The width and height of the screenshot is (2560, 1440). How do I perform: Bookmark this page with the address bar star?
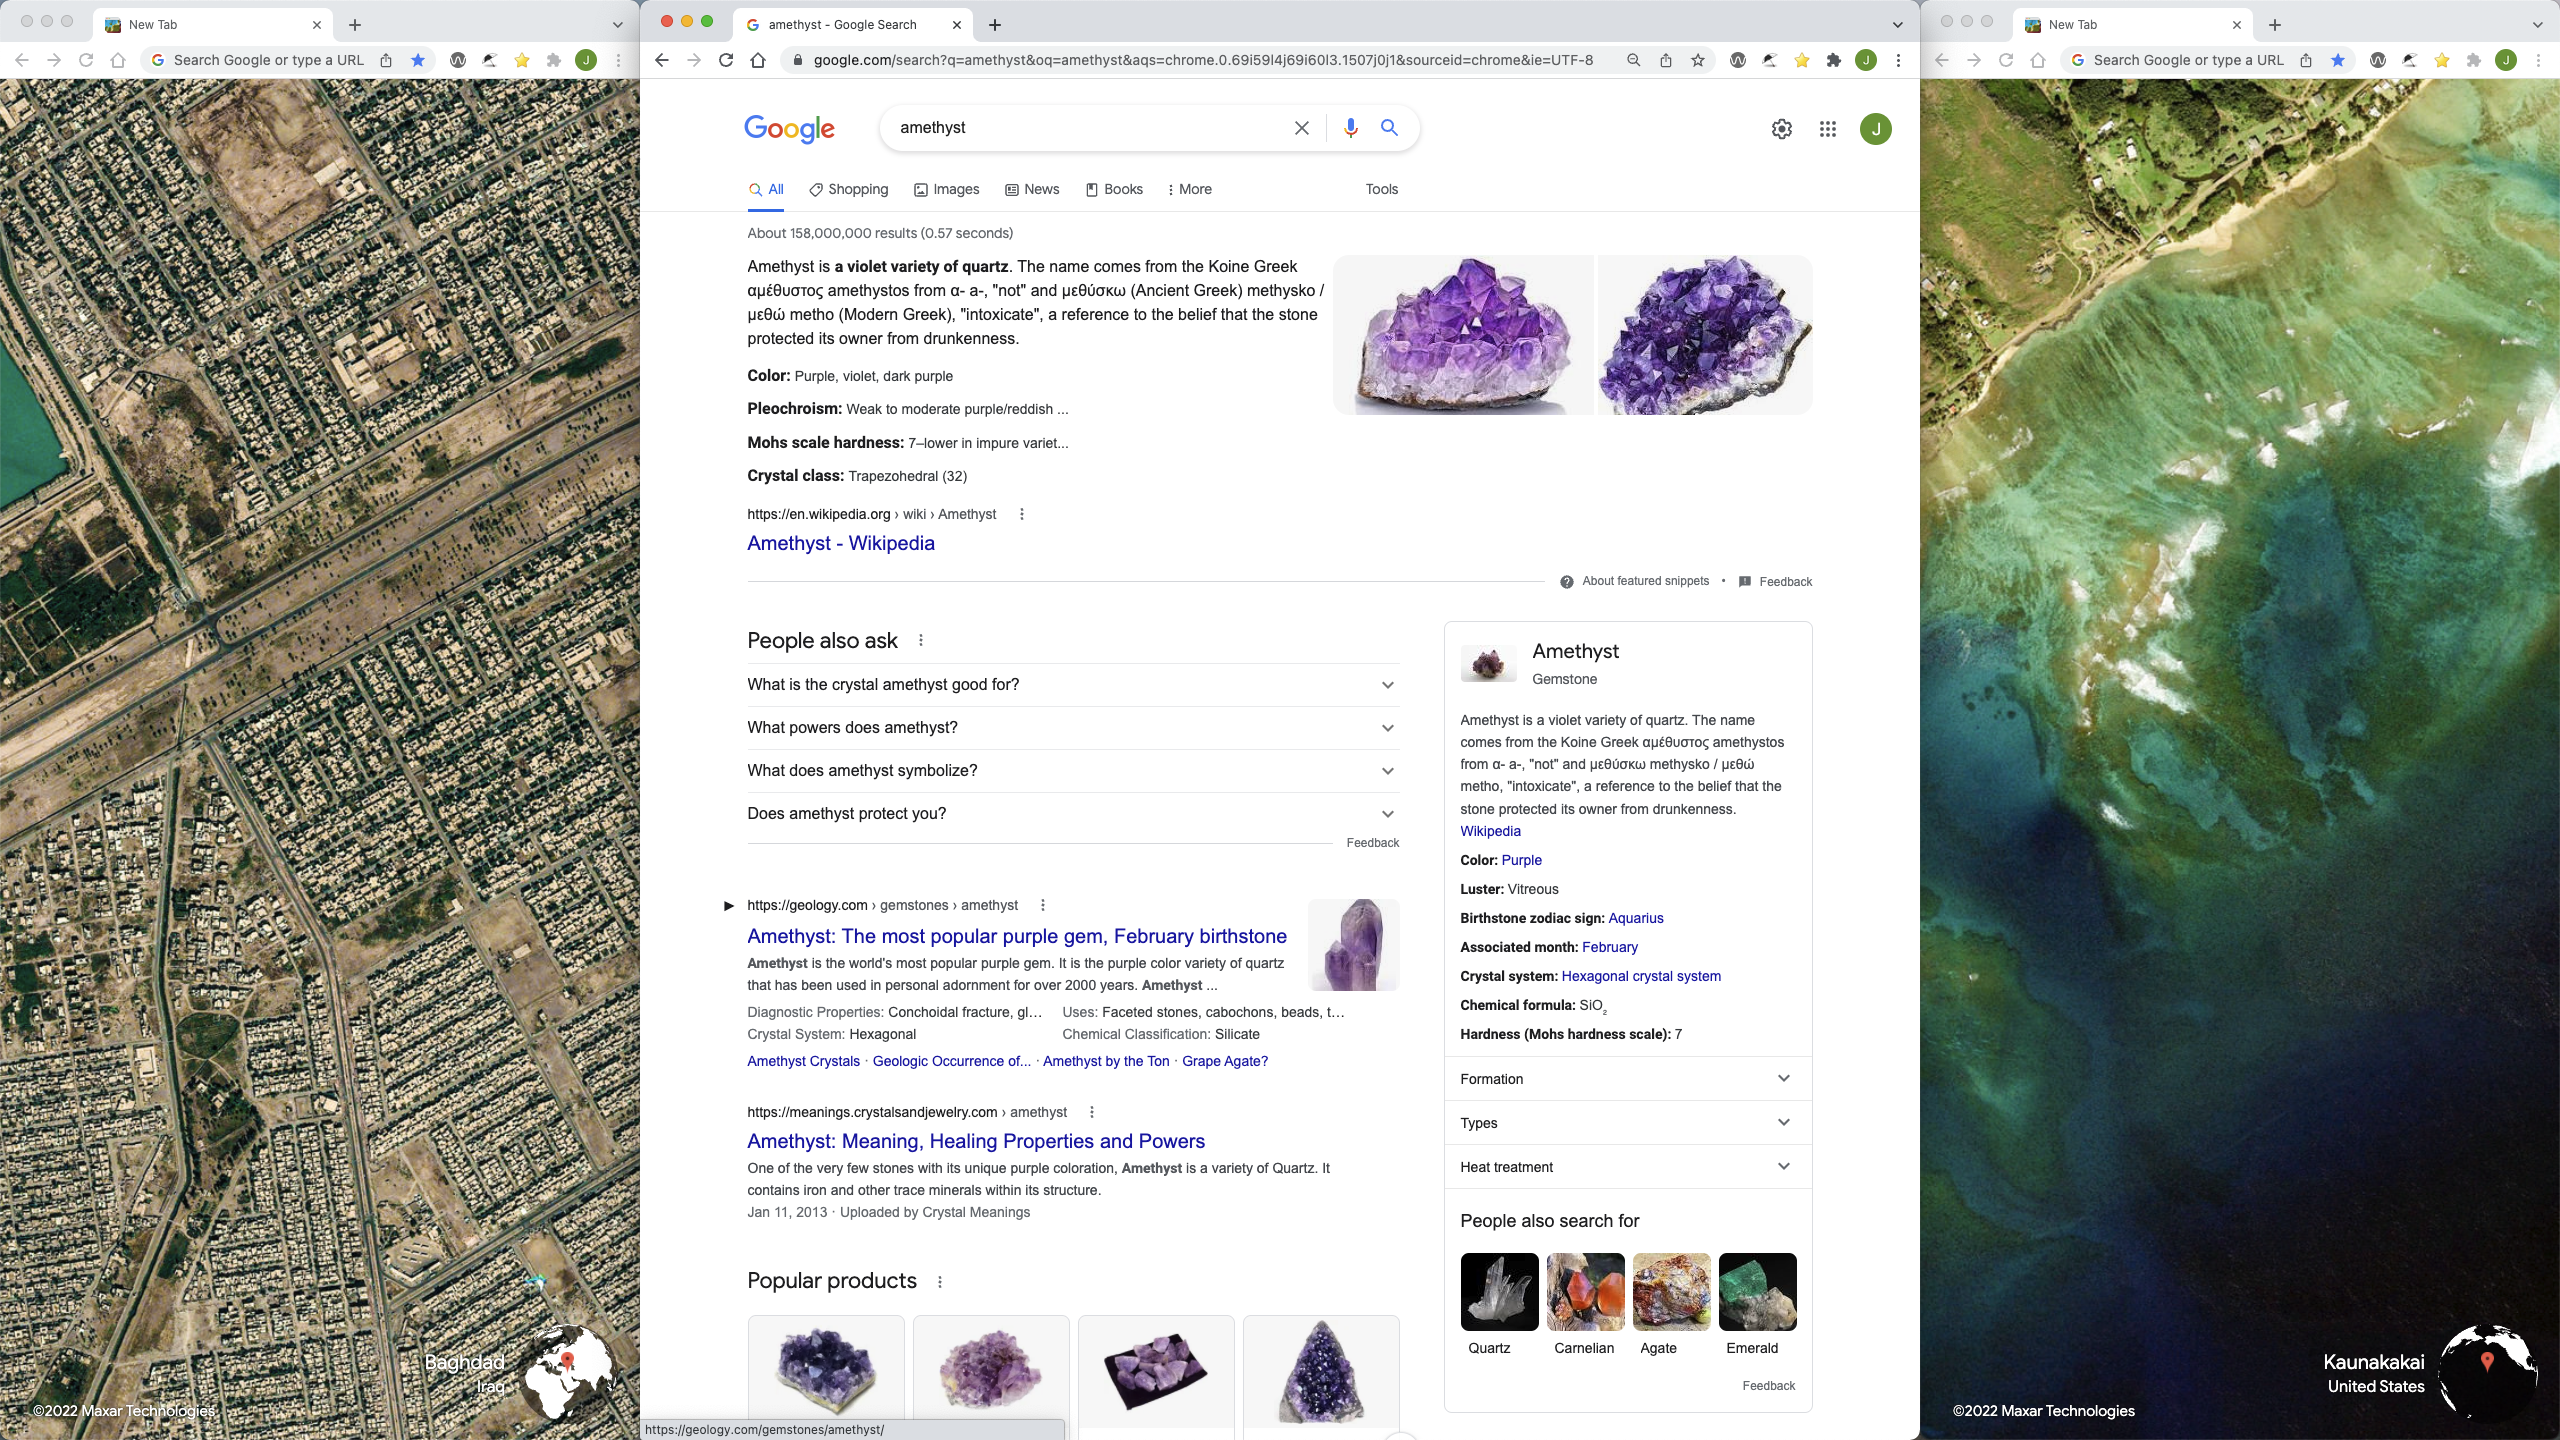coord(1697,60)
